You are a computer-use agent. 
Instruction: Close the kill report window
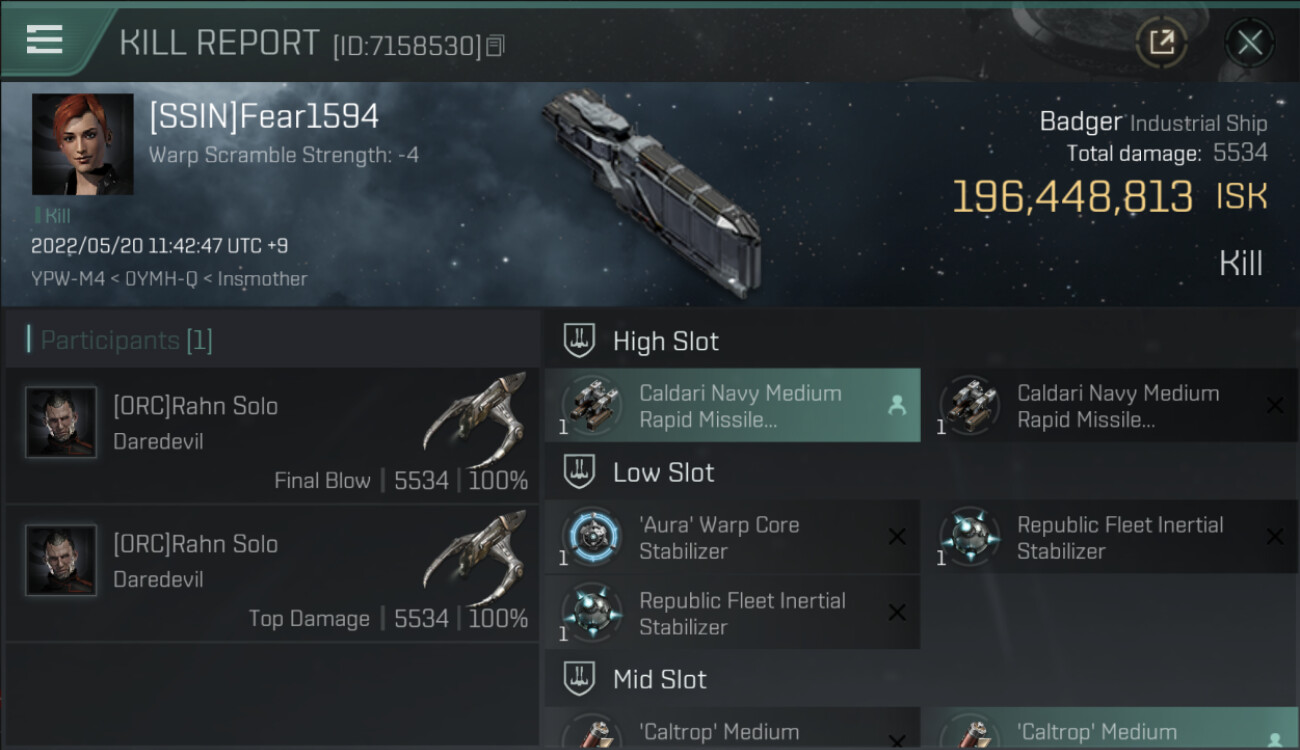click(x=1249, y=42)
